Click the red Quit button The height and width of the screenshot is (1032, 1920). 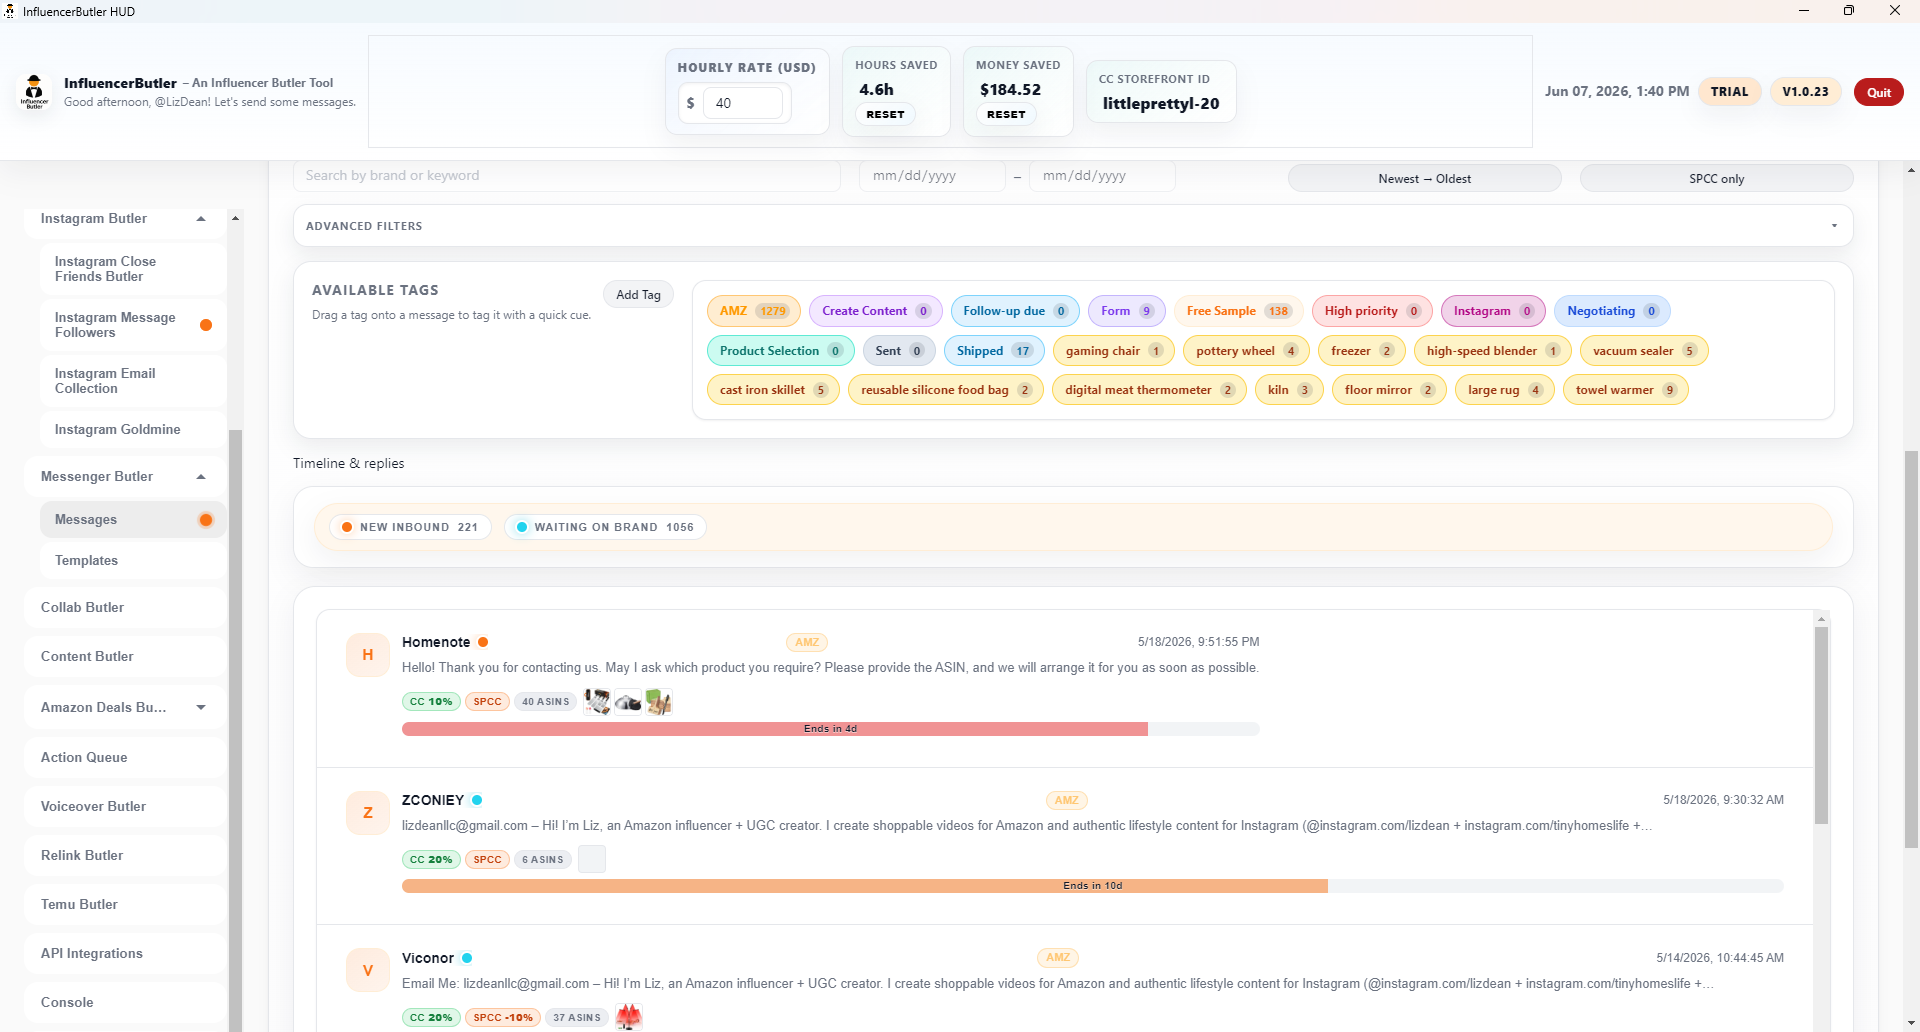pos(1878,92)
